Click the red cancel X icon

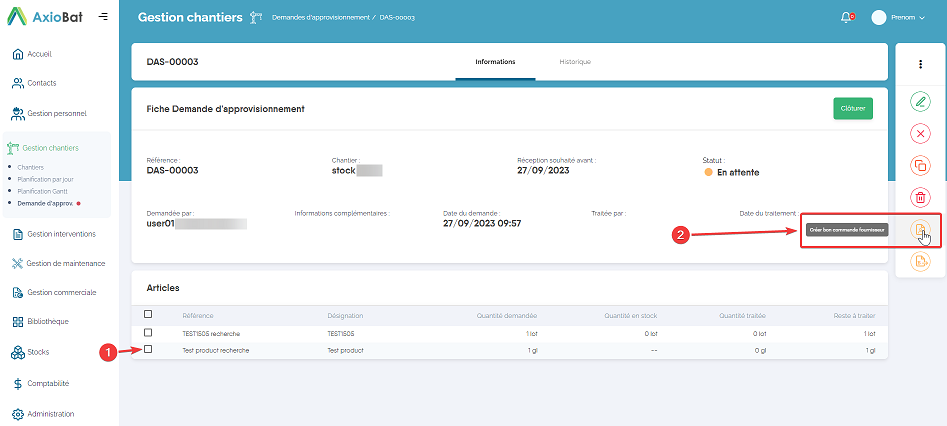920,133
